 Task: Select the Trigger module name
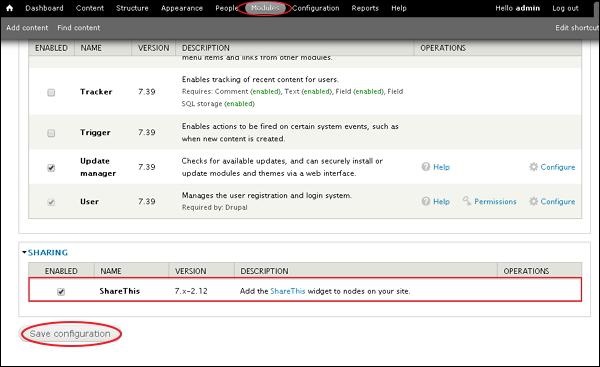point(95,132)
